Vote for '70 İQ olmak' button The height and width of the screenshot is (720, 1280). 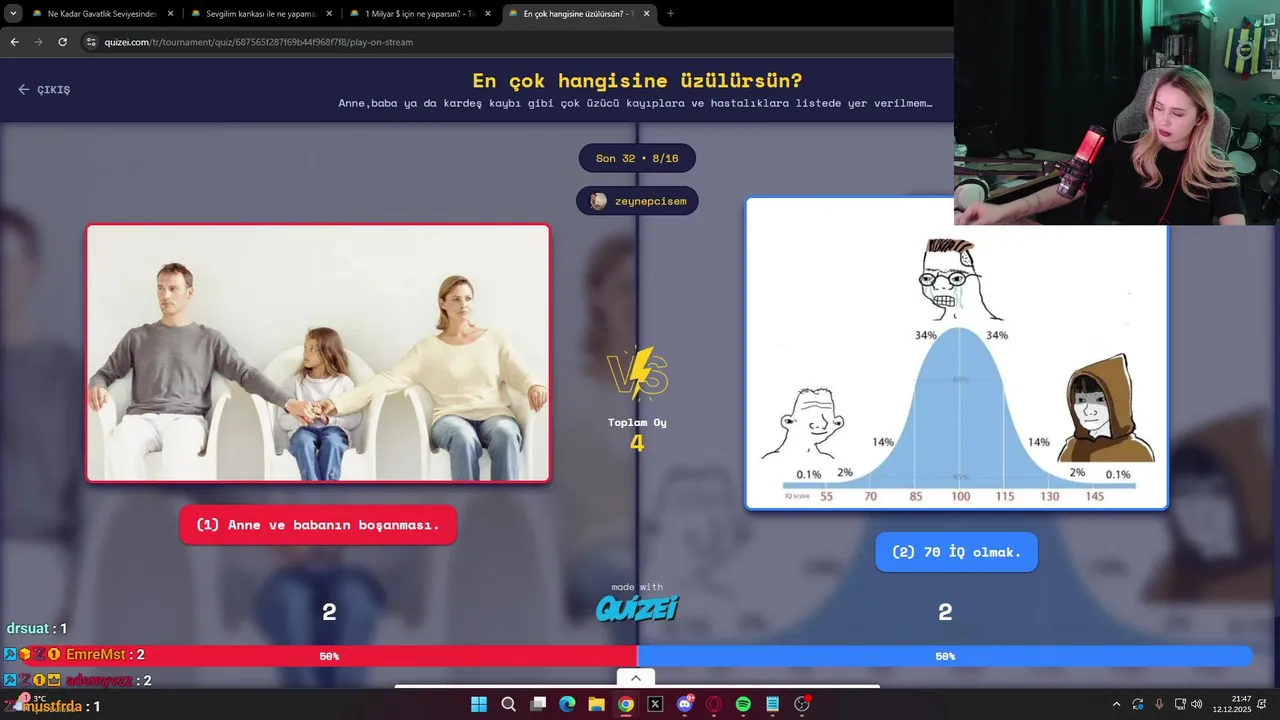click(956, 552)
